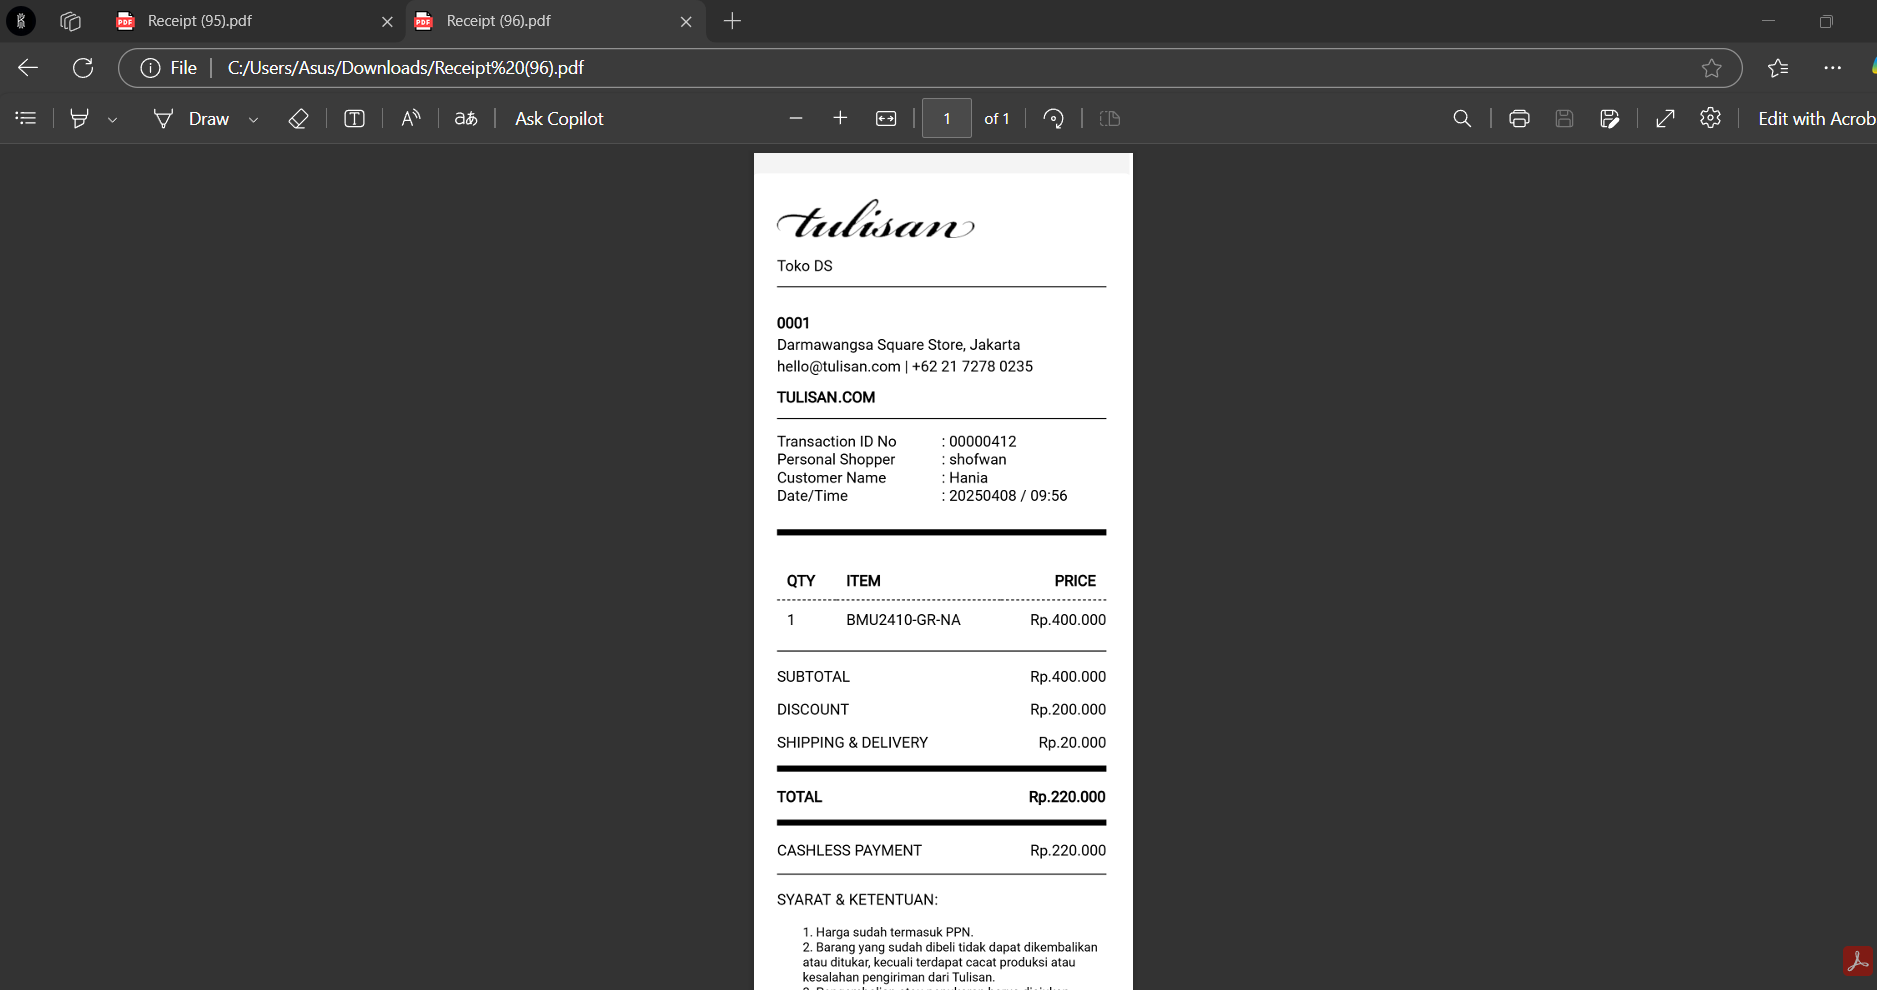Restore down the browser window
Image resolution: width=1877 pixels, height=990 pixels.
tap(1826, 21)
